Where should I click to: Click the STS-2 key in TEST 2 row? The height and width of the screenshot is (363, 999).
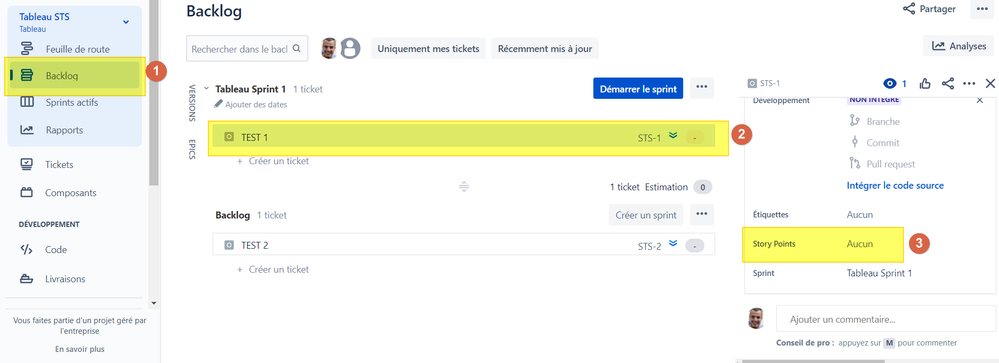pos(650,246)
